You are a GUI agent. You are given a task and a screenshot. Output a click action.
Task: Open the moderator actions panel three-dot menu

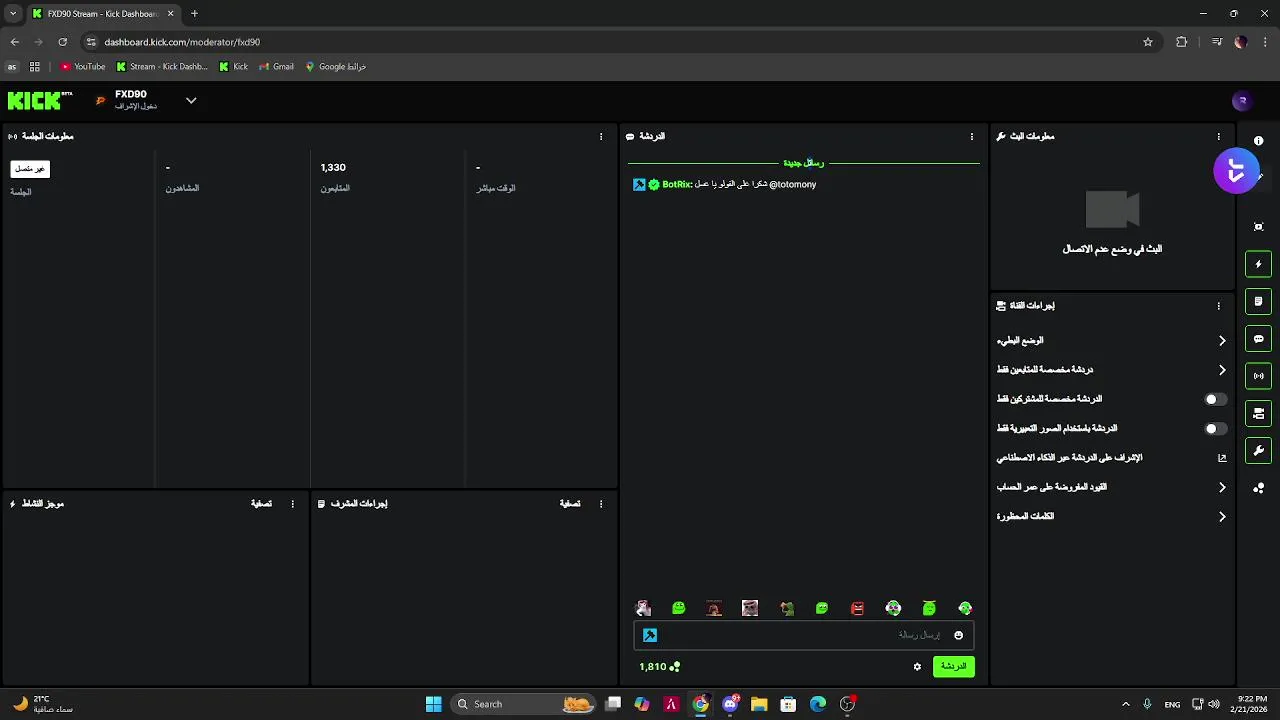point(601,504)
